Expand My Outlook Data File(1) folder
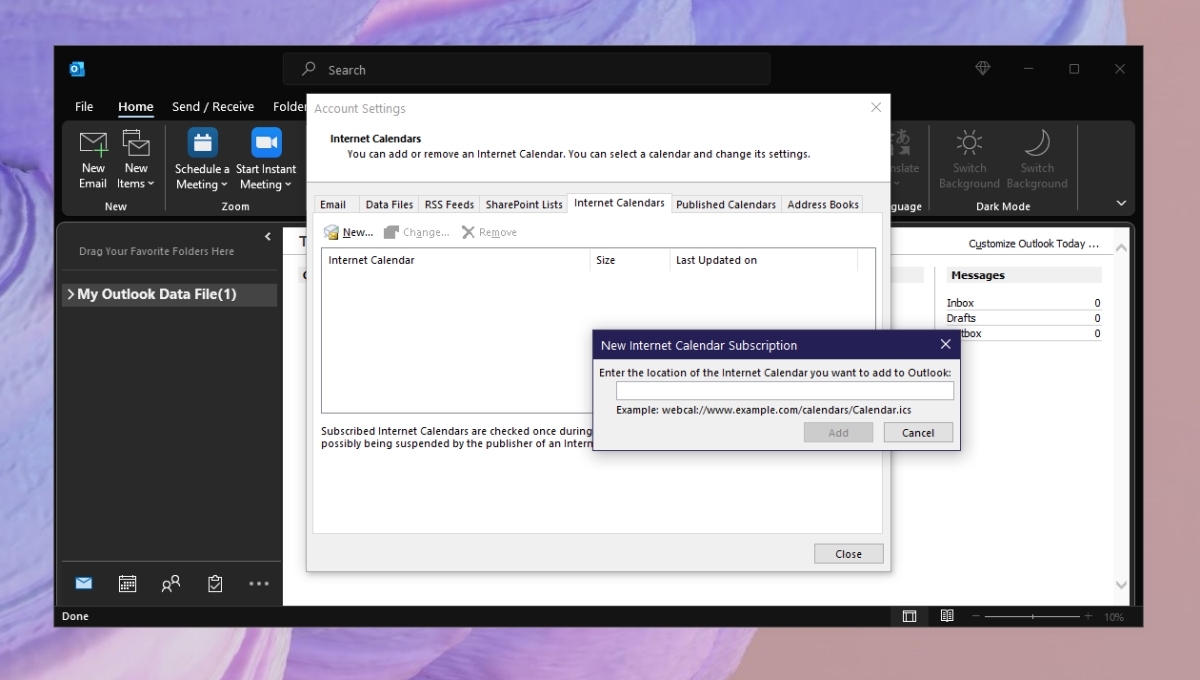Image resolution: width=1200 pixels, height=680 pixels. (x=70, y=294)
